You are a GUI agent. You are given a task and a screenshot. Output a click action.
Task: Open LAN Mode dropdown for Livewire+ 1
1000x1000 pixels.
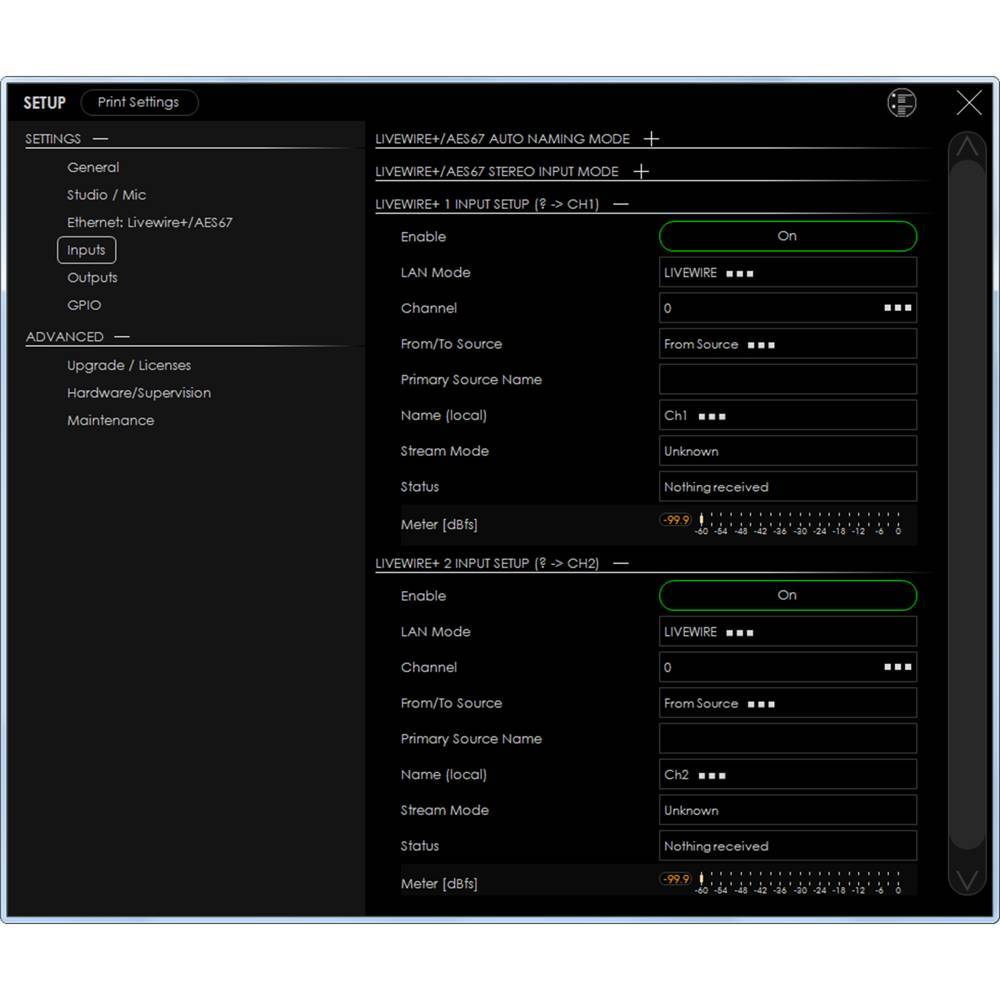coord(788,272)
